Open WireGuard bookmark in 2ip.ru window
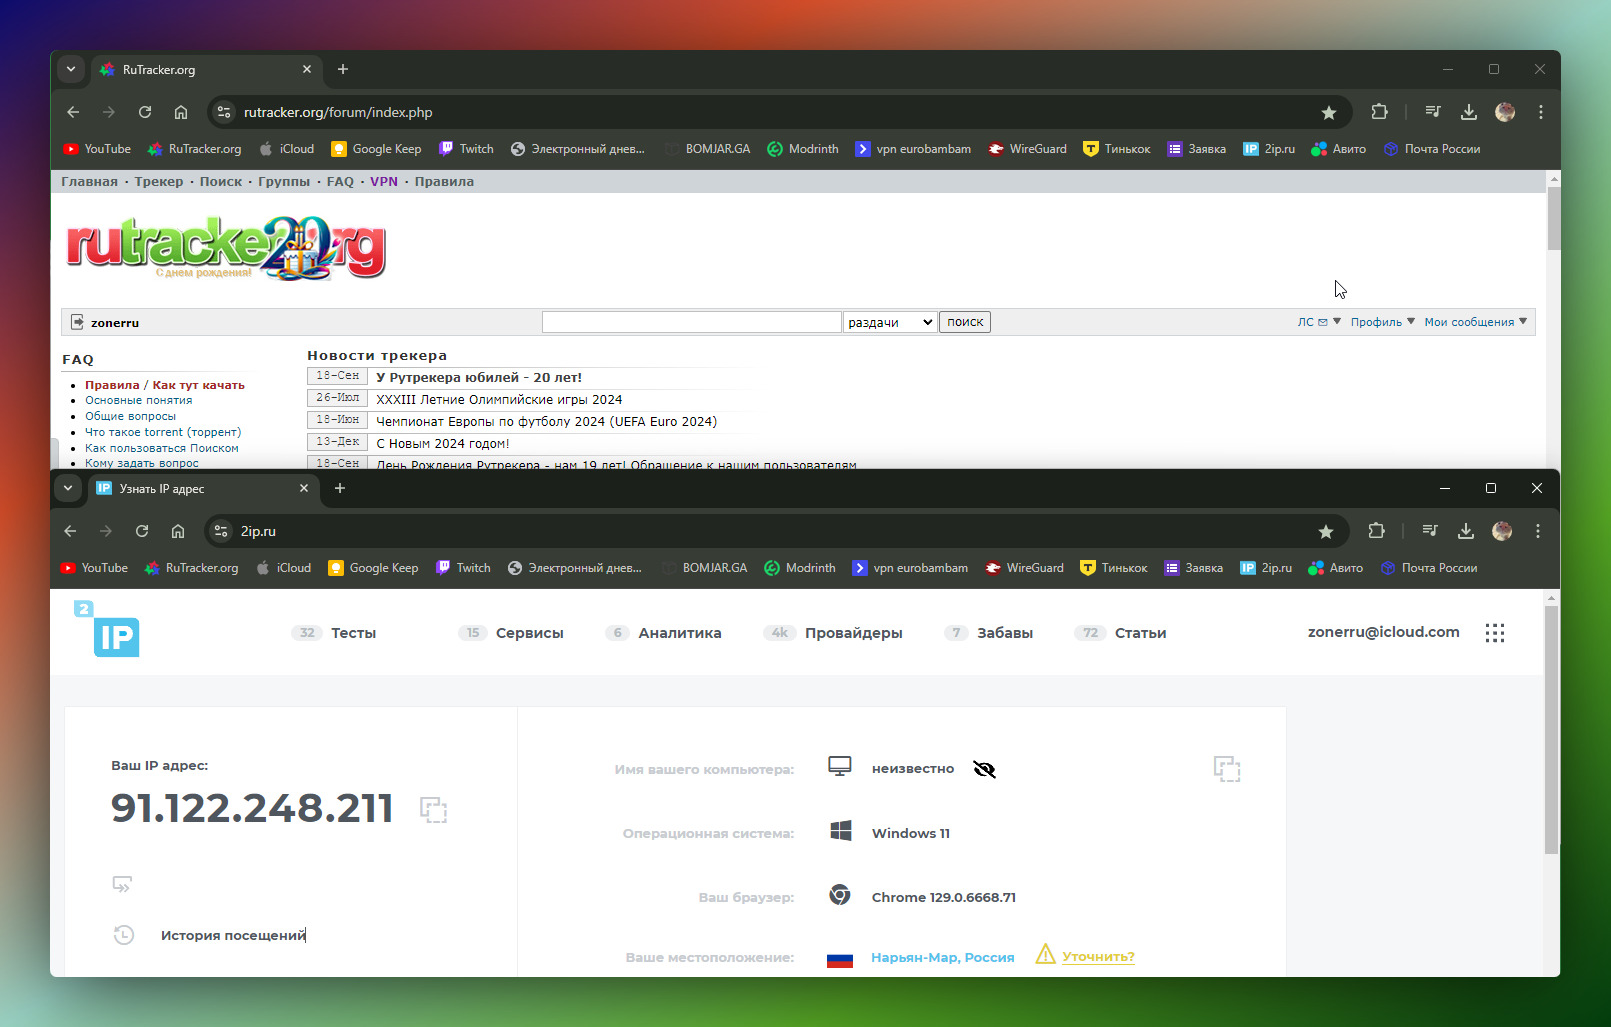 pyautogui.click(x=1024, y=568)
